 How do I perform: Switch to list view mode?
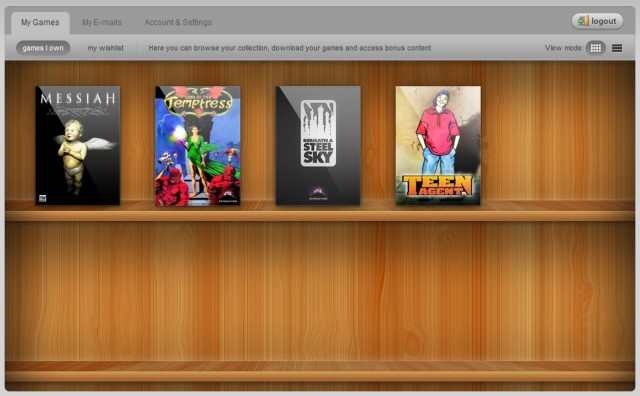[617, 48]
